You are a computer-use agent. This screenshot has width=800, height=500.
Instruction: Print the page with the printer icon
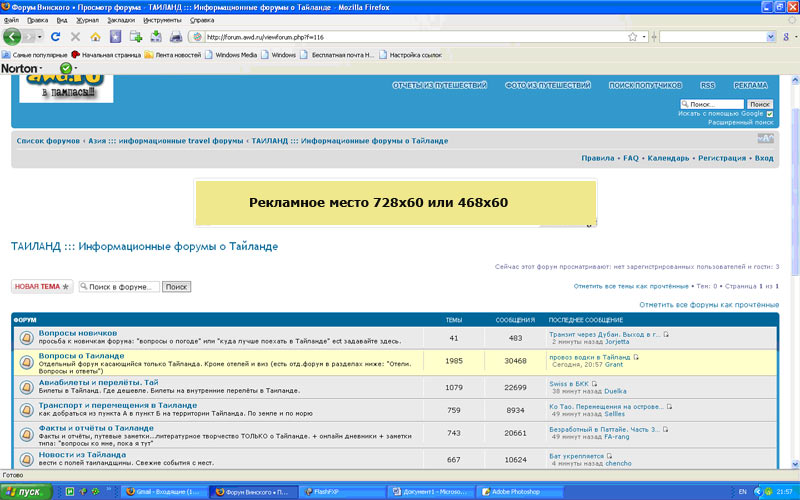(176, 37)
